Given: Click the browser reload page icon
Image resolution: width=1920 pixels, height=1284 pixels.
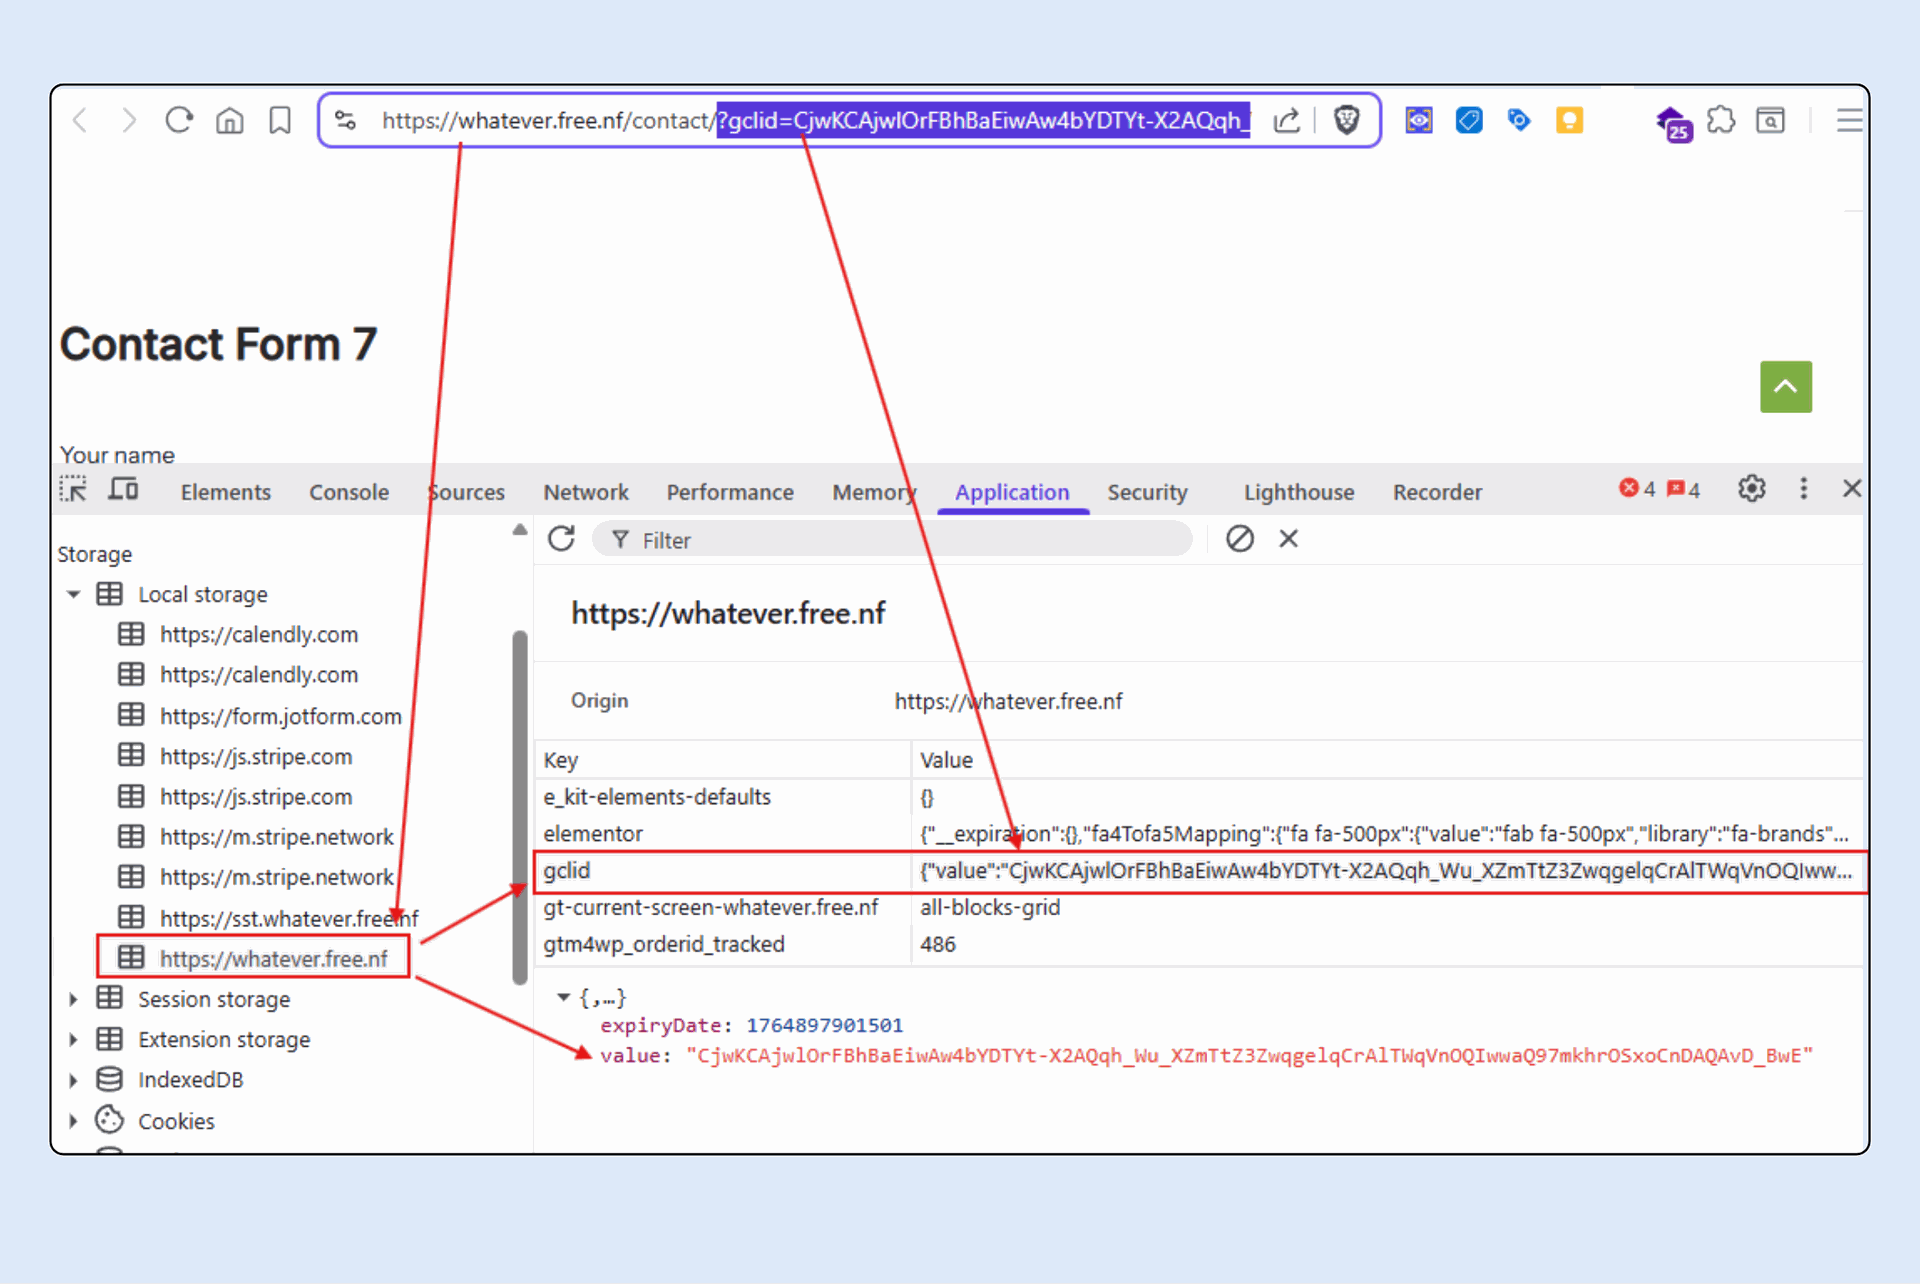Looking at the screenshot, I should pos(179,121).
